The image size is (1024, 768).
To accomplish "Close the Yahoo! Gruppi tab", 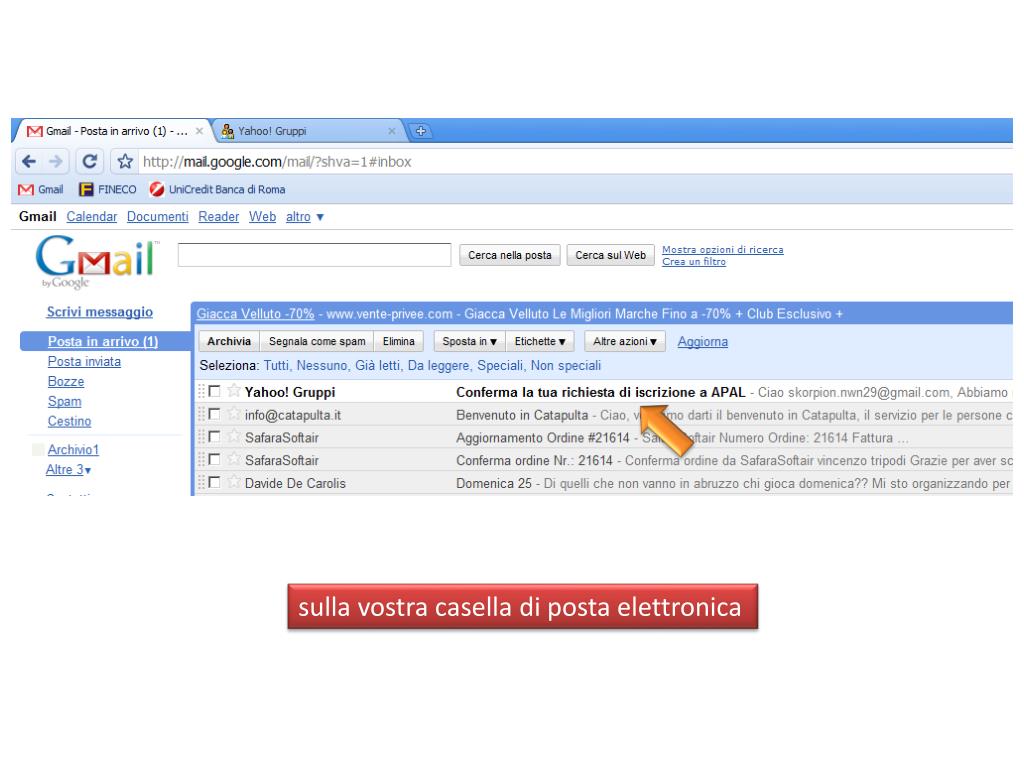I will [392, 131].
